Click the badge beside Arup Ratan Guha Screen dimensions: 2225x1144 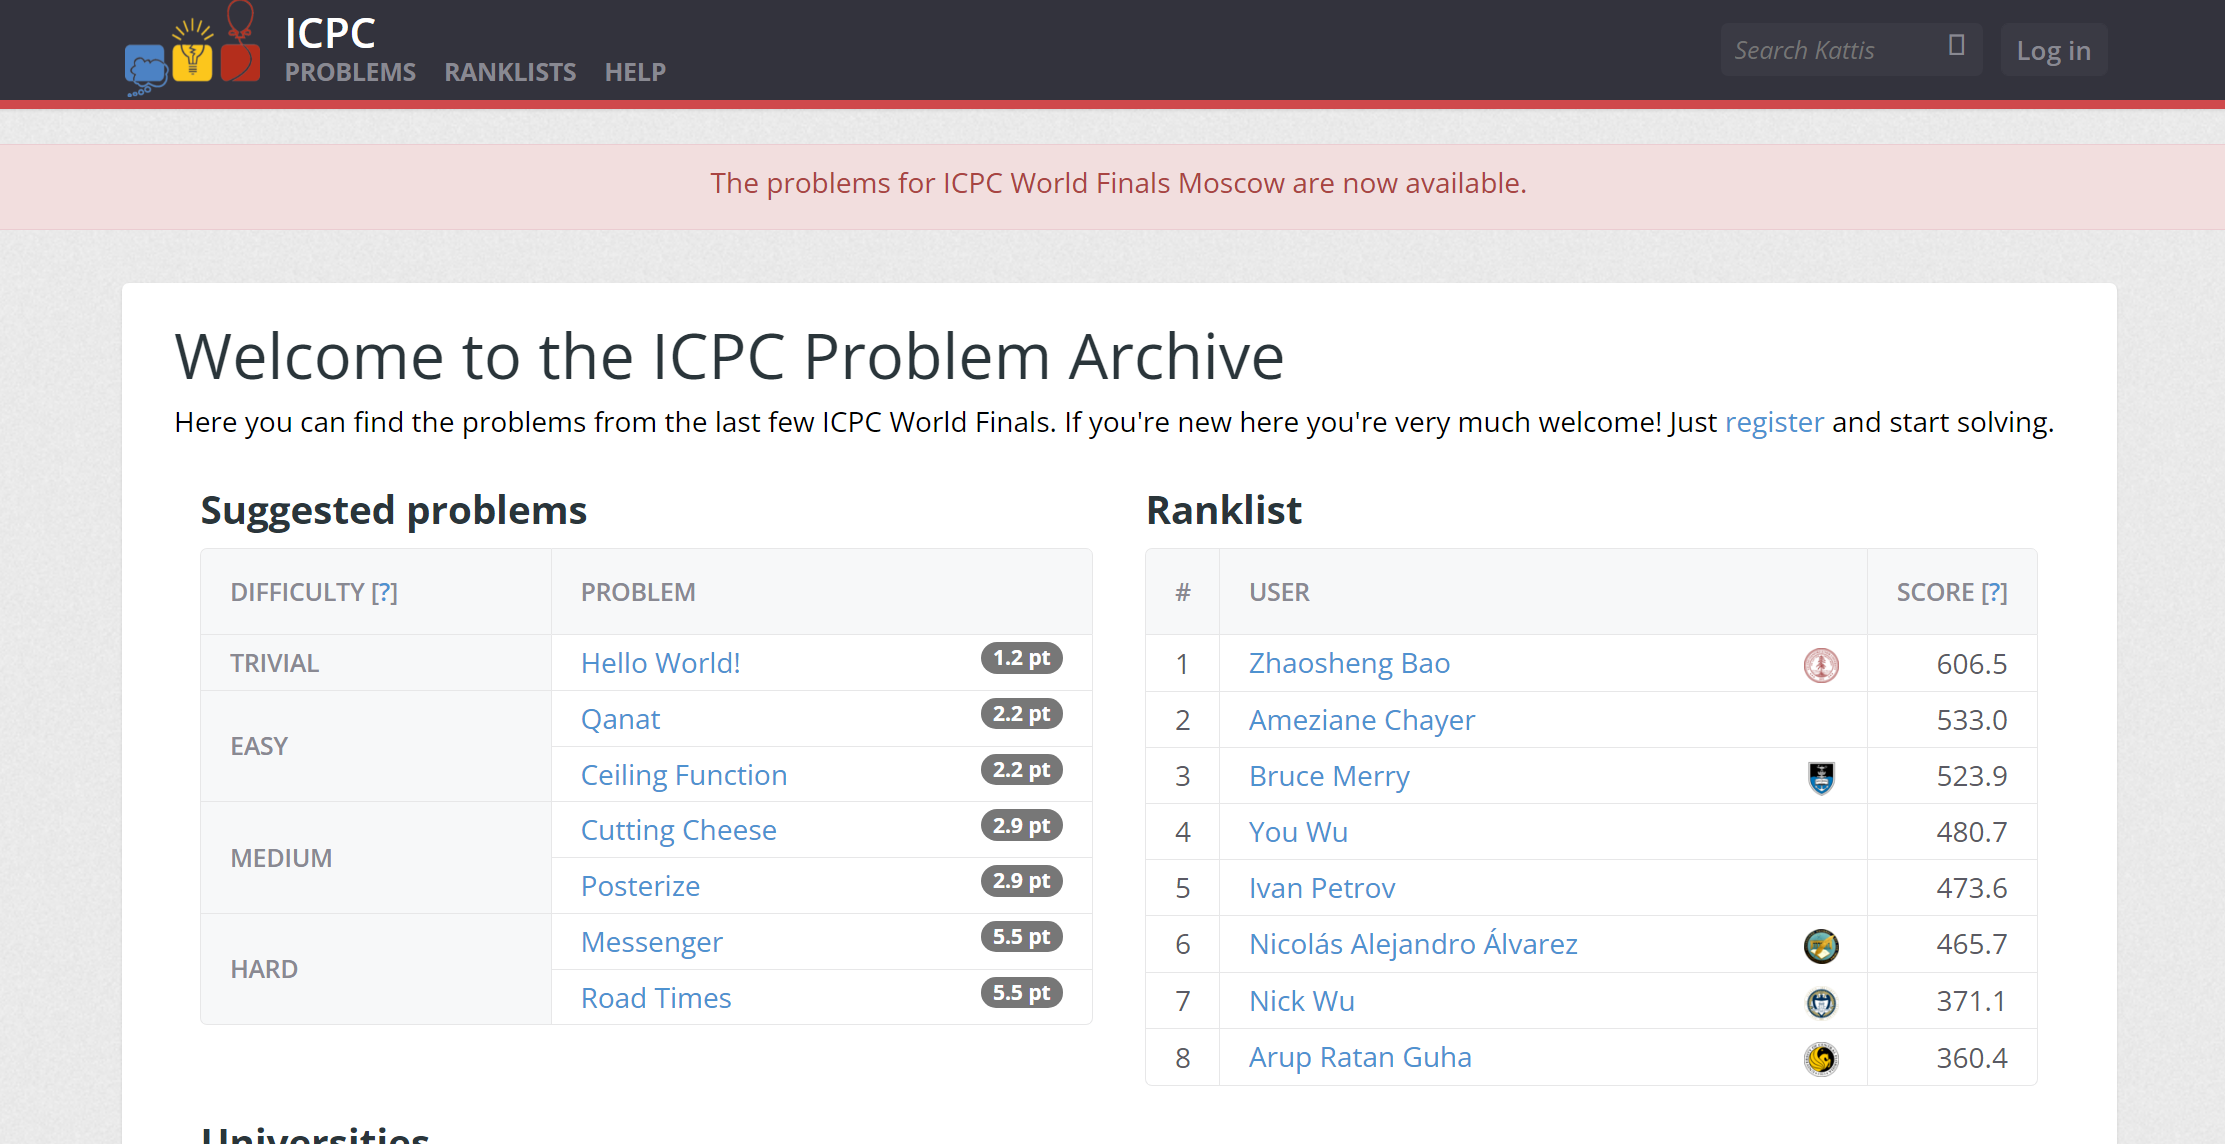pos(1822,1058)
